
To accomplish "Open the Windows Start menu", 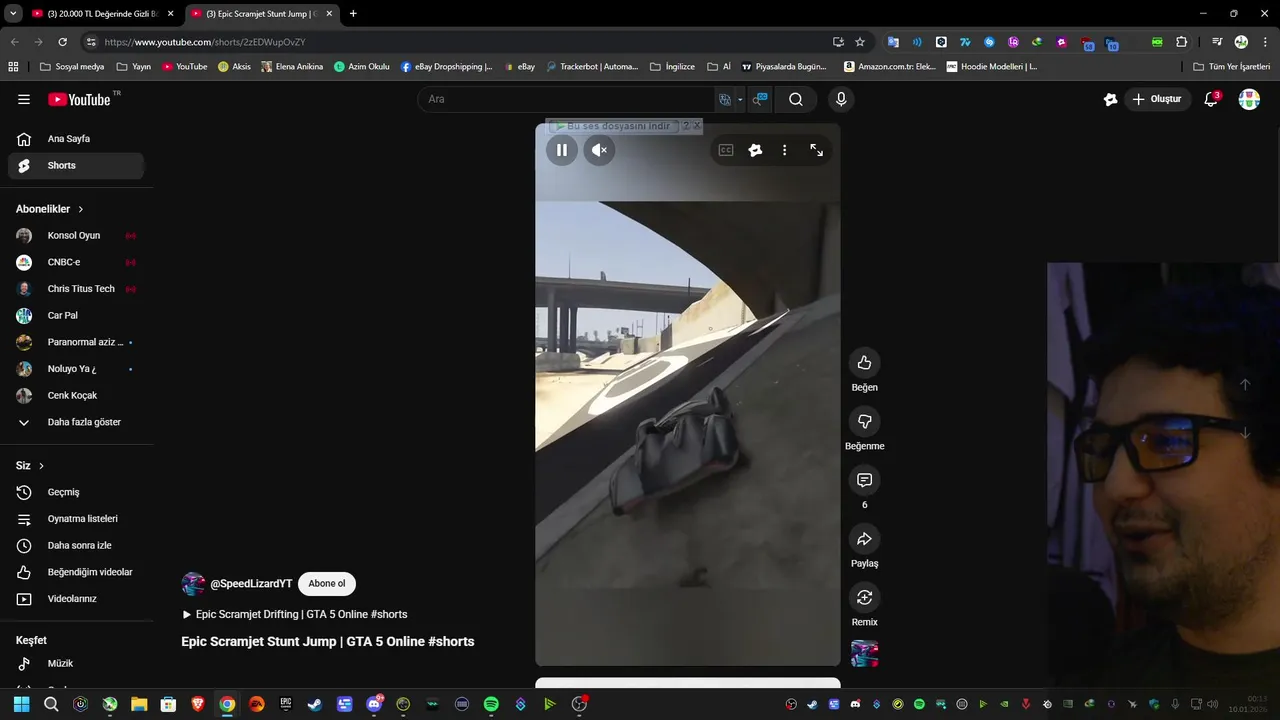I will [21, 704].
